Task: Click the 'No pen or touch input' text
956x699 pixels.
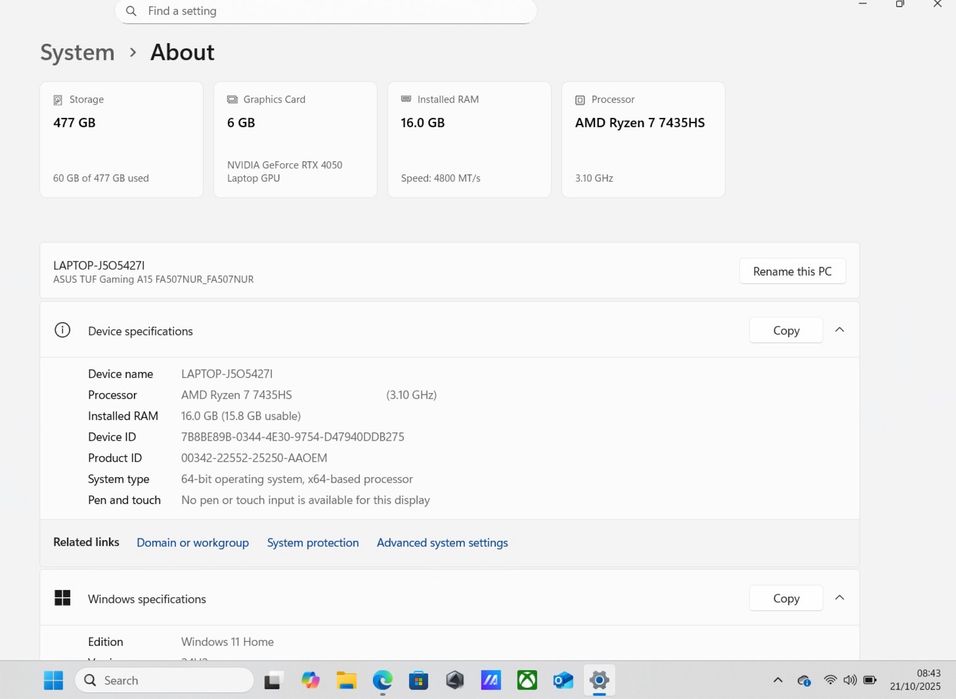Action: coord(305,500)
